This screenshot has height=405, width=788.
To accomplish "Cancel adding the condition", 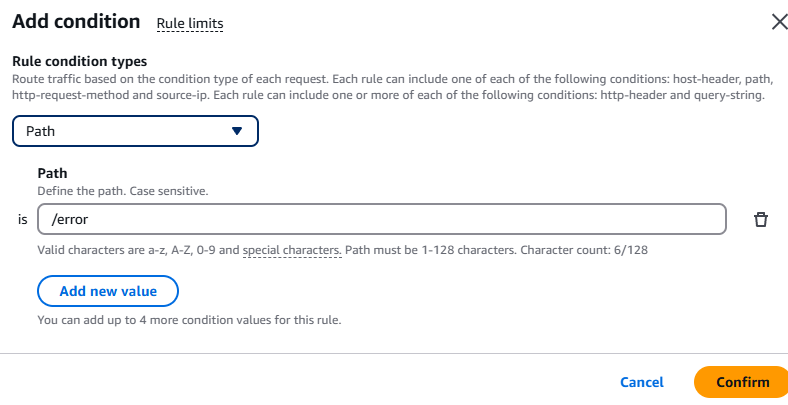I will 642,382.
